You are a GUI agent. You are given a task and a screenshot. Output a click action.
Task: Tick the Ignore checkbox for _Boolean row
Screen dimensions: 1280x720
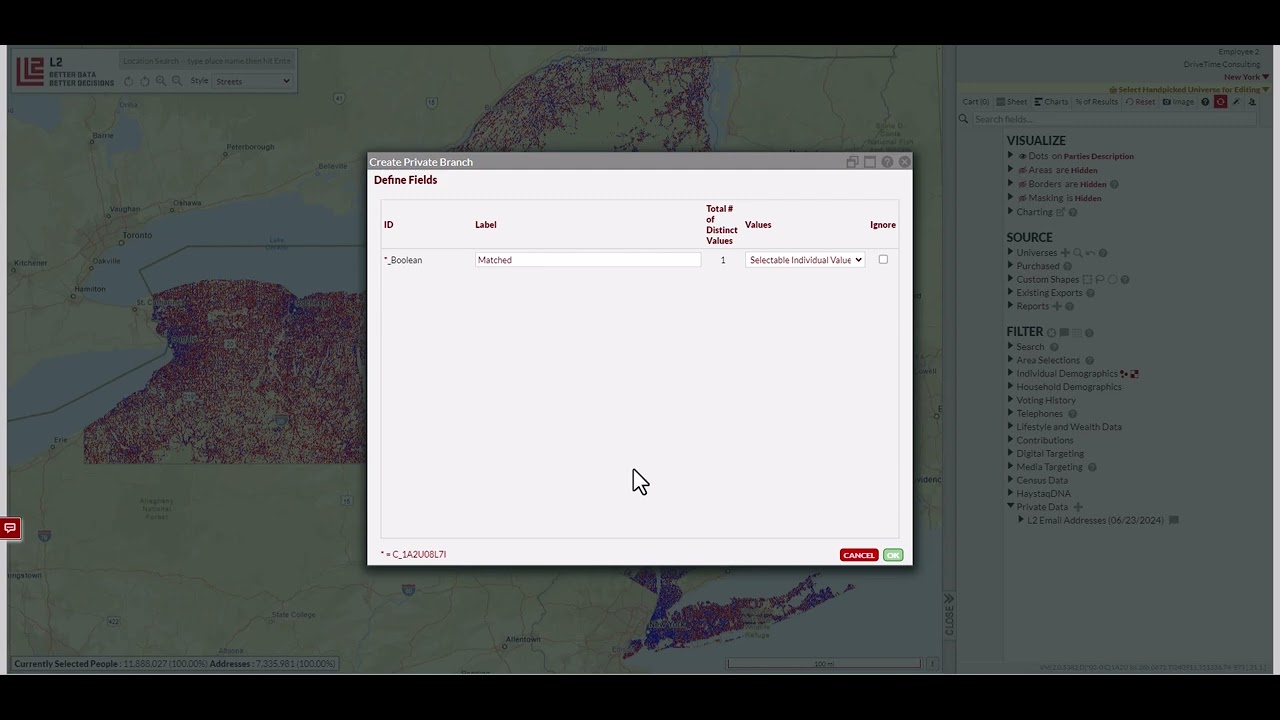click(883, 260)
